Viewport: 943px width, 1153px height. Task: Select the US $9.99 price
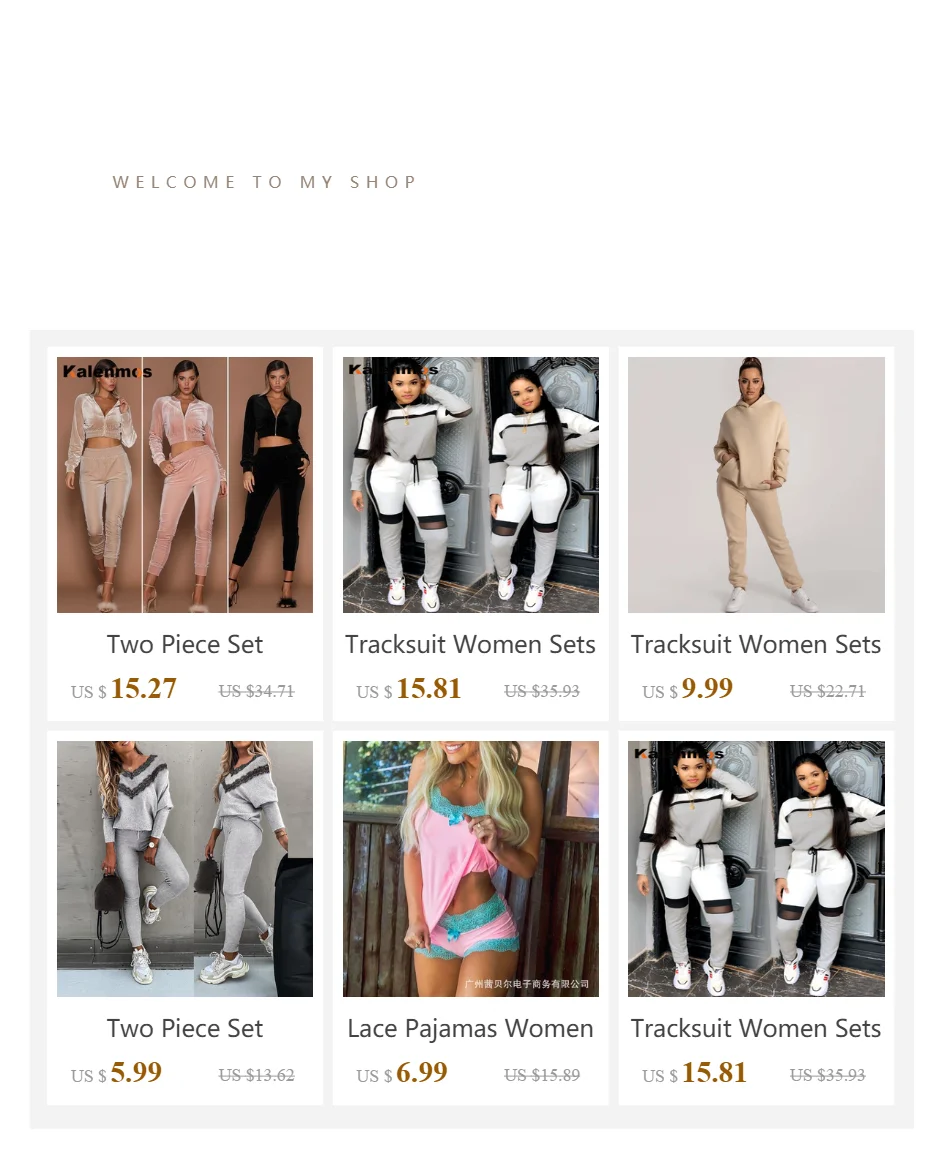[x=688, y=689]
